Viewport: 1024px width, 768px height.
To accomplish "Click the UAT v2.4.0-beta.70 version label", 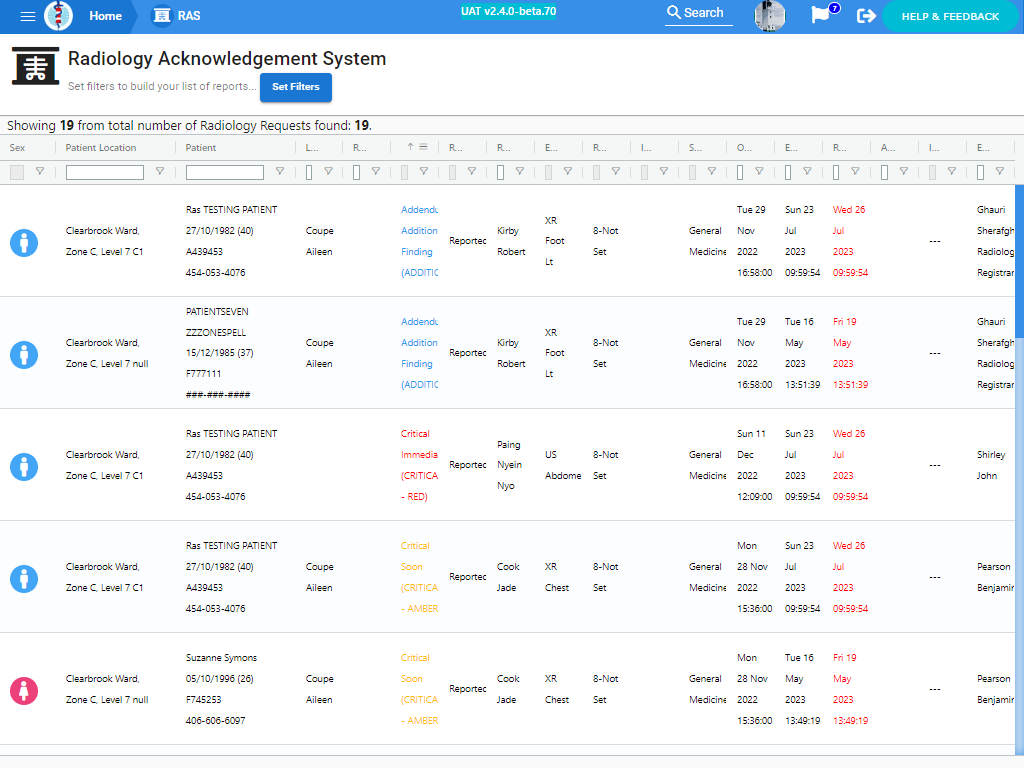I will (x=509, y=11).
